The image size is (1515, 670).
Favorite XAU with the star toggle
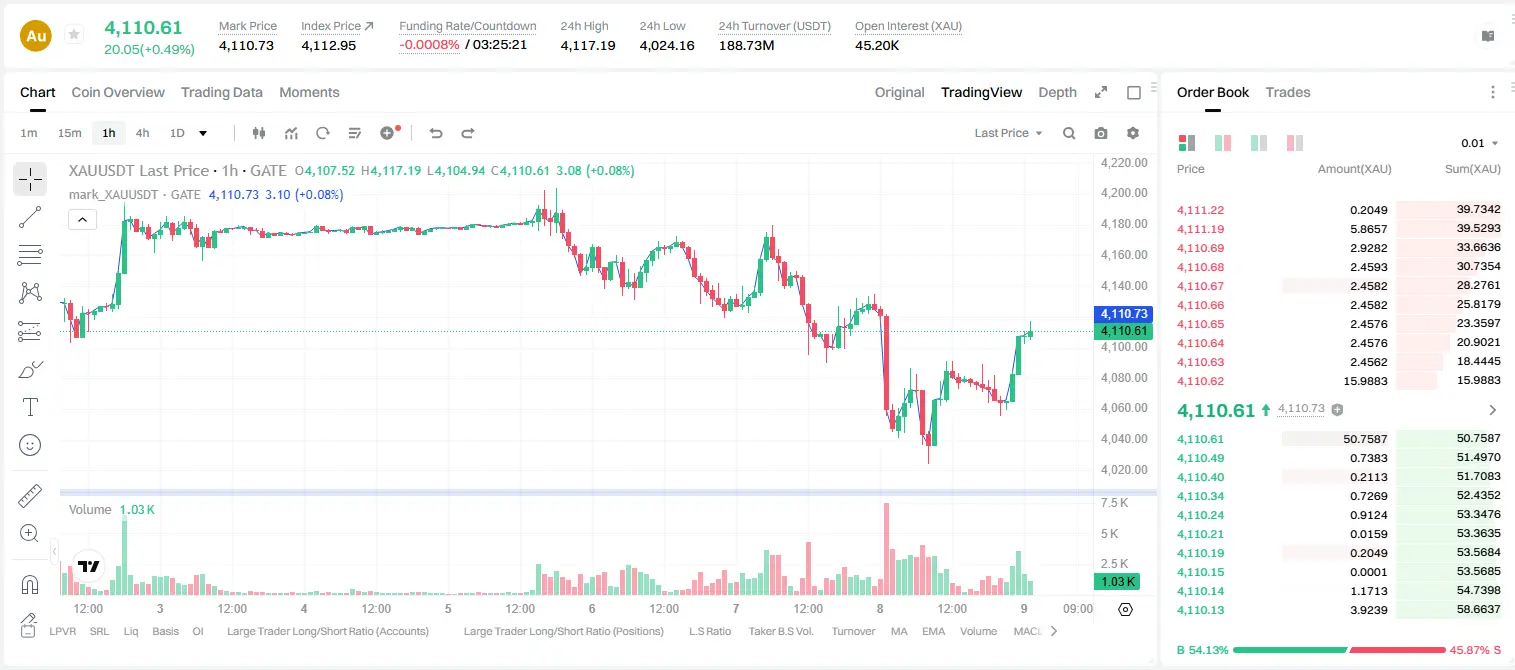pyautogui.click(x=73, y=35)
